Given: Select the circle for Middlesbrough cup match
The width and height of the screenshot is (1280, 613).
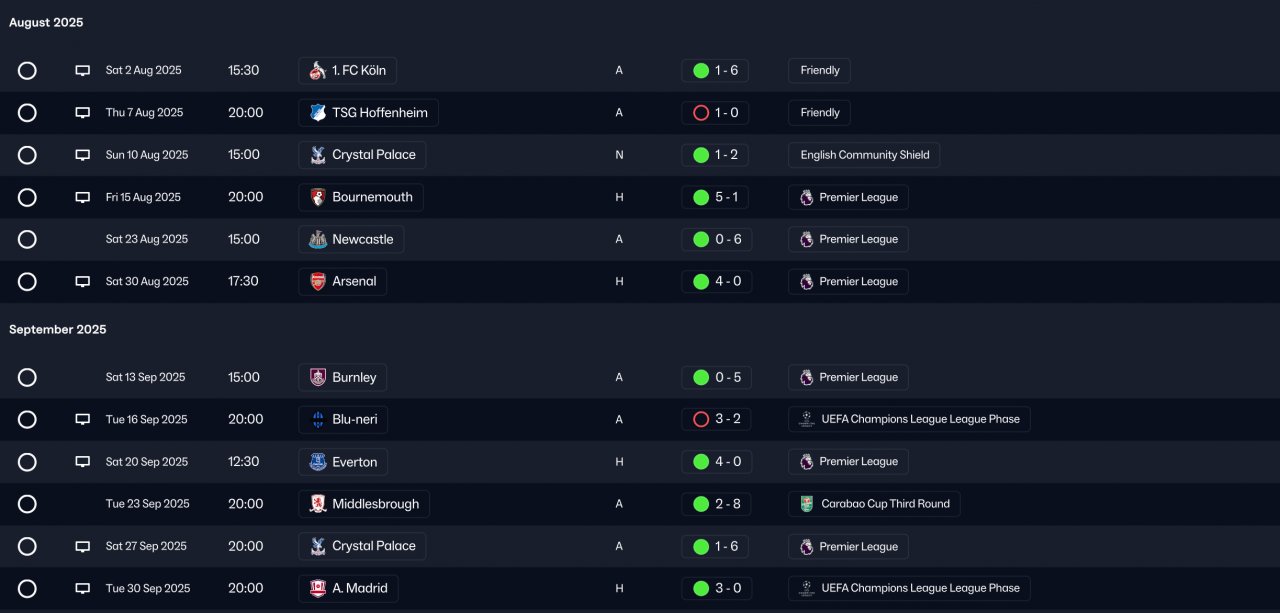Looking at the screenshot, I should [x=27, y=504].
